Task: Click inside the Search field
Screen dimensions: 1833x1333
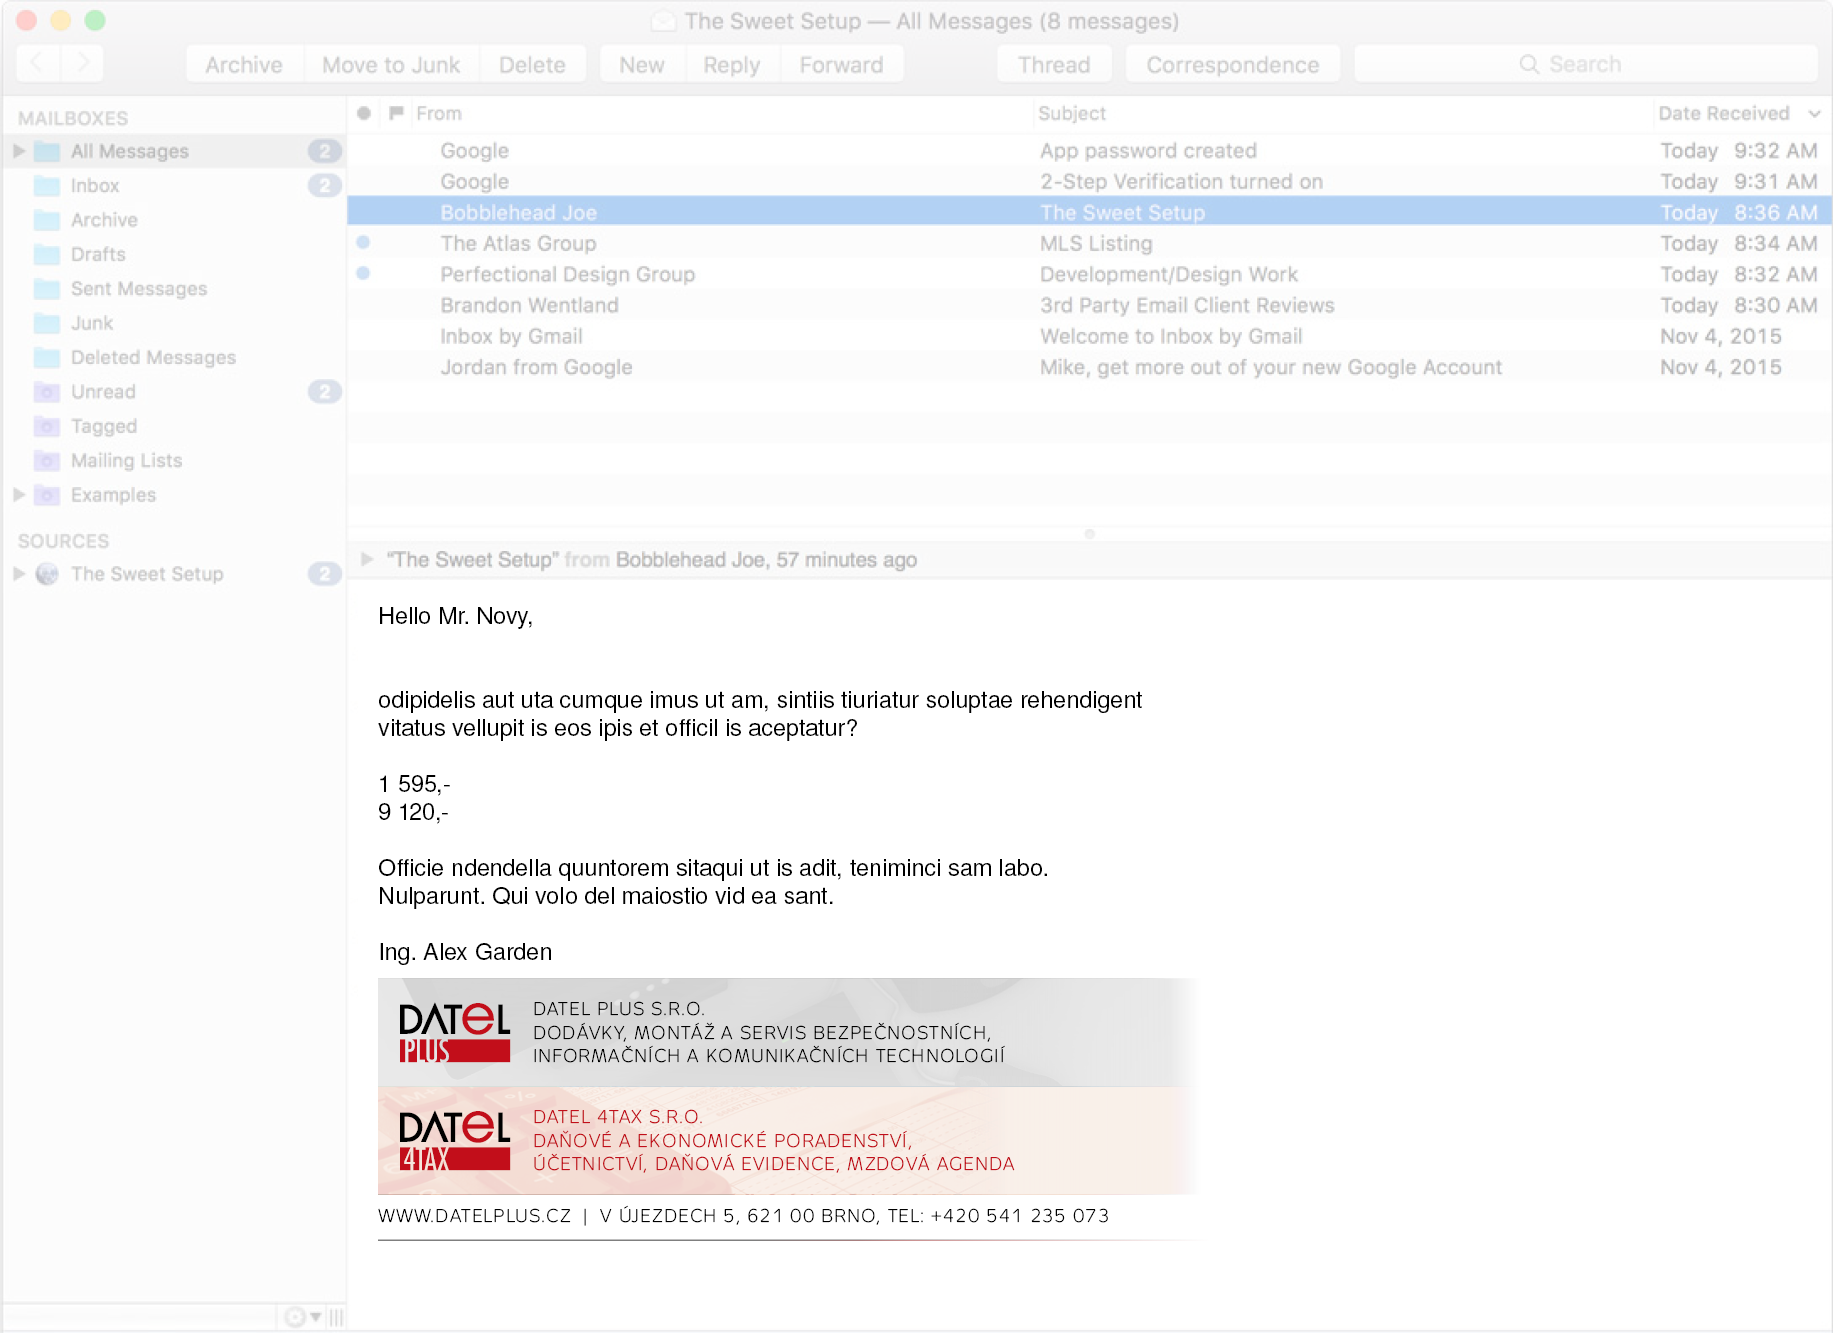Action: point(1585,64)
